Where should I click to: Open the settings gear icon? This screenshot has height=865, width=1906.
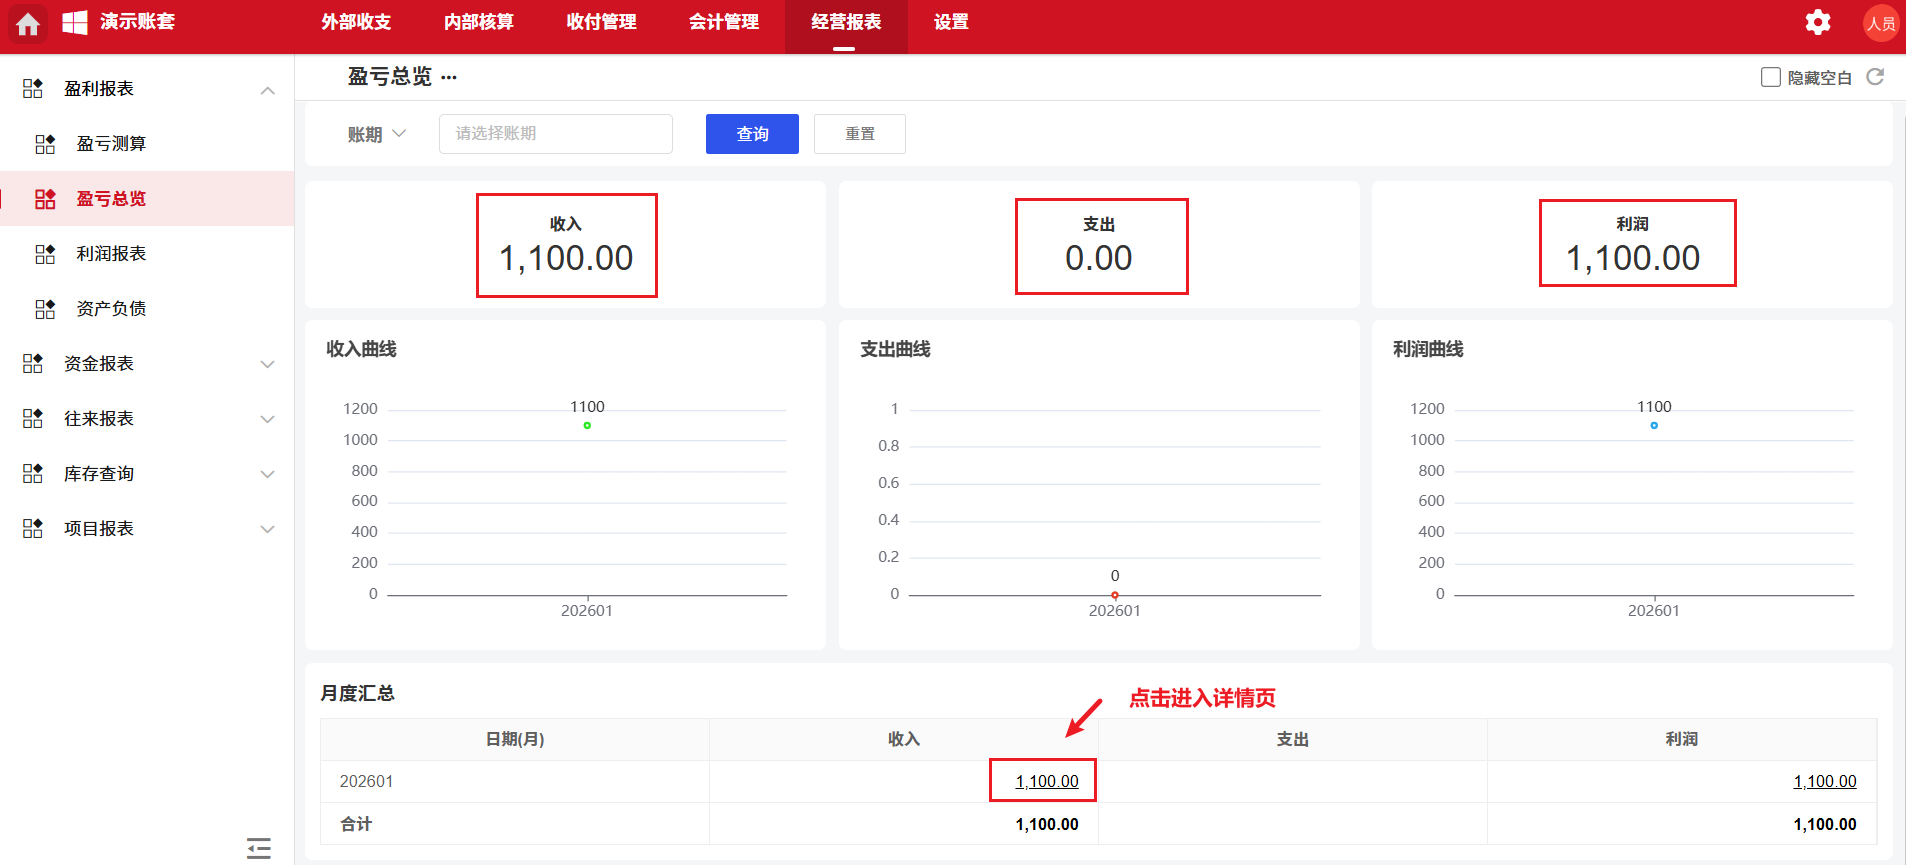pyautogui.click(x=1818, y=22)
